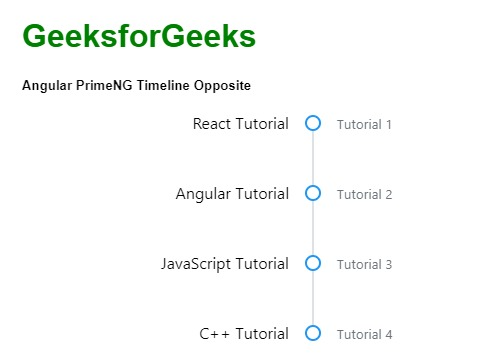Select the Angular Tutorial label
488x363 pixels.
click(x=232, y=194)
